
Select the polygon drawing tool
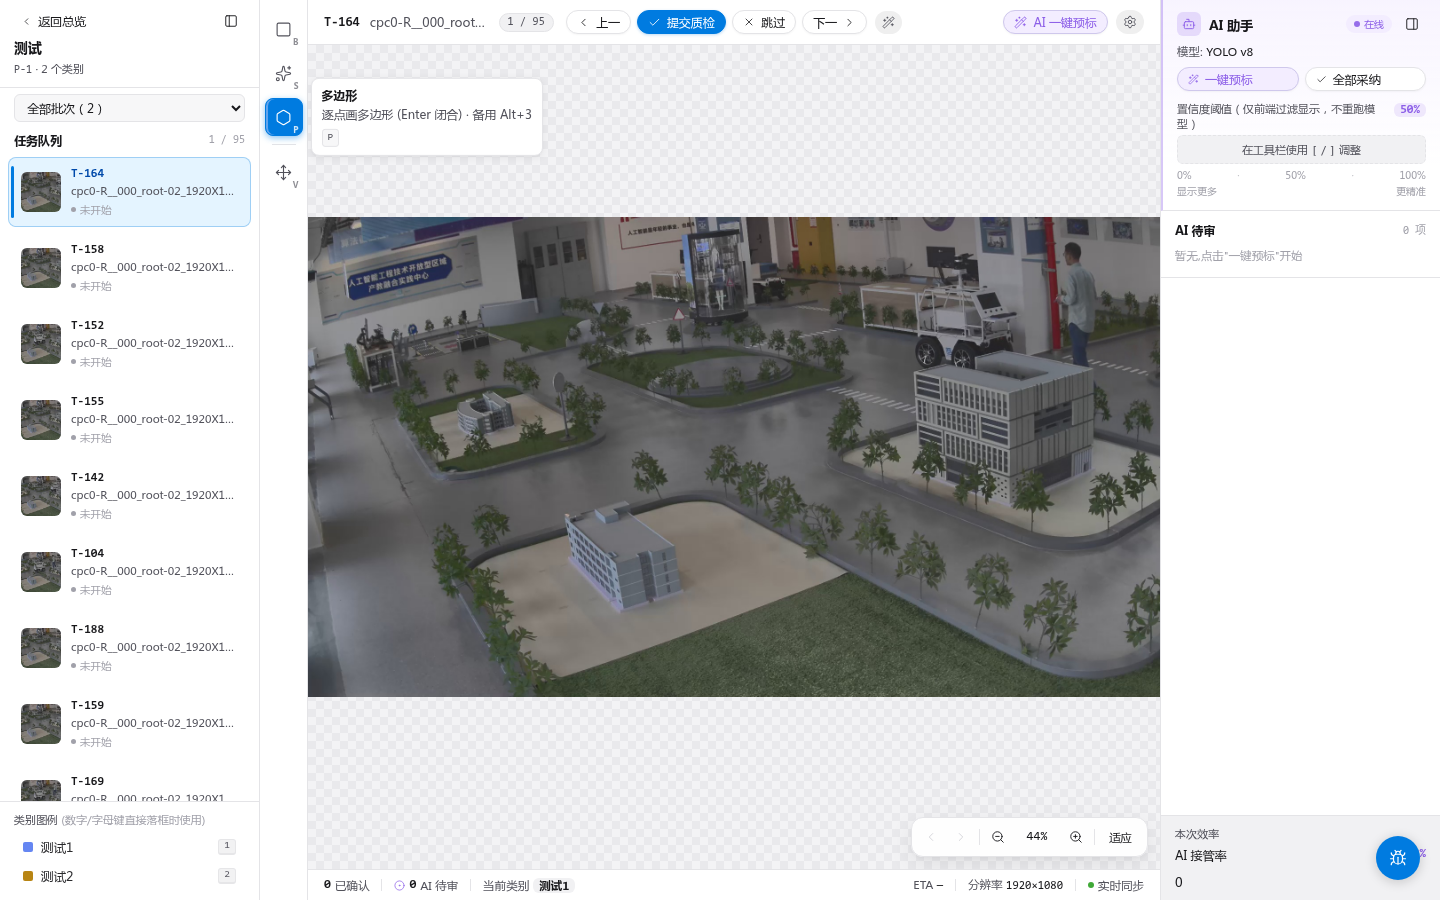(284, 117)
